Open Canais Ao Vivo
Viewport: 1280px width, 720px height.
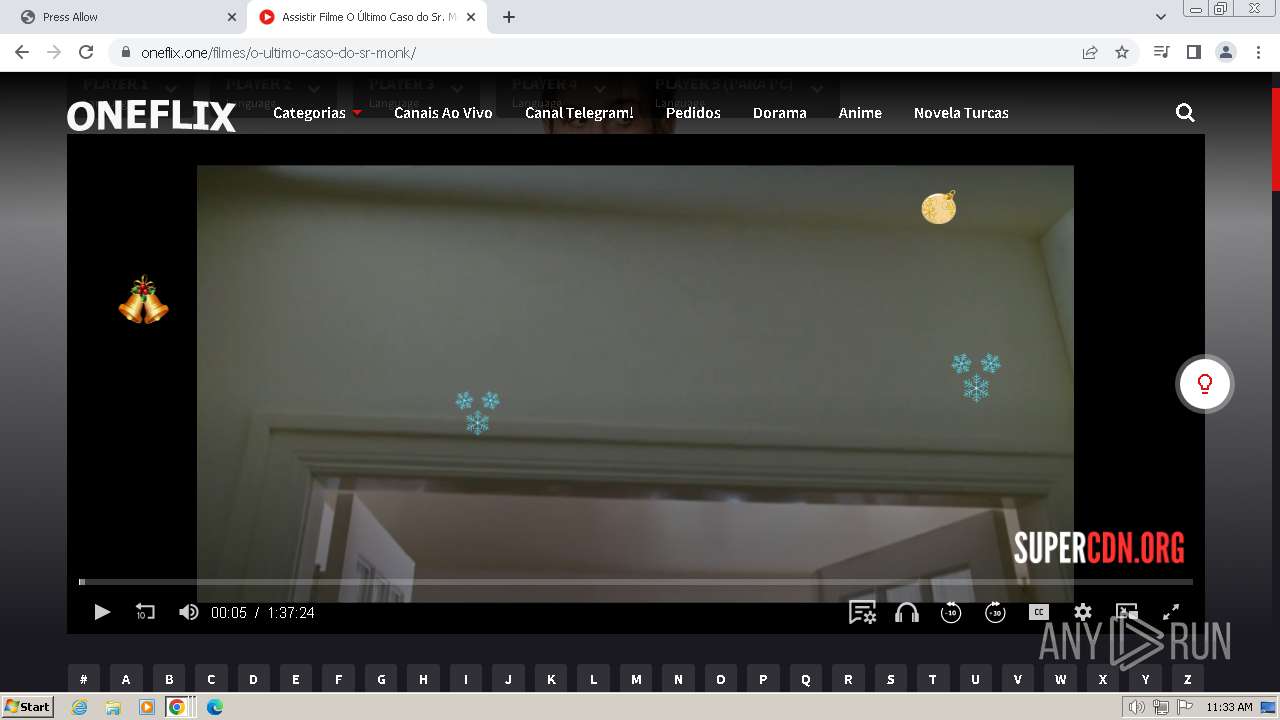(x=443, y=113)
